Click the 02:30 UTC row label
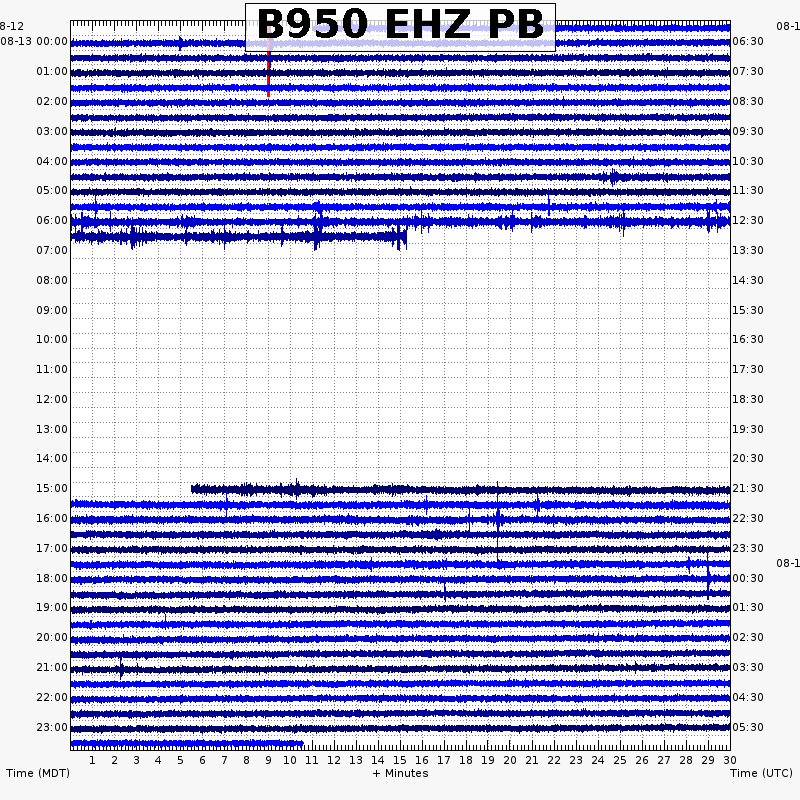This screenshot has width=800, height=800. tap(748, 638)
